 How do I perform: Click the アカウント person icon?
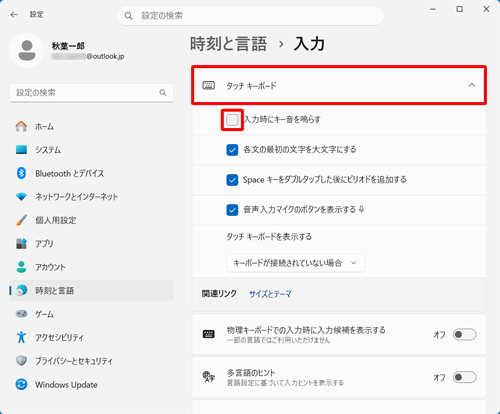(x=21, y=267)
